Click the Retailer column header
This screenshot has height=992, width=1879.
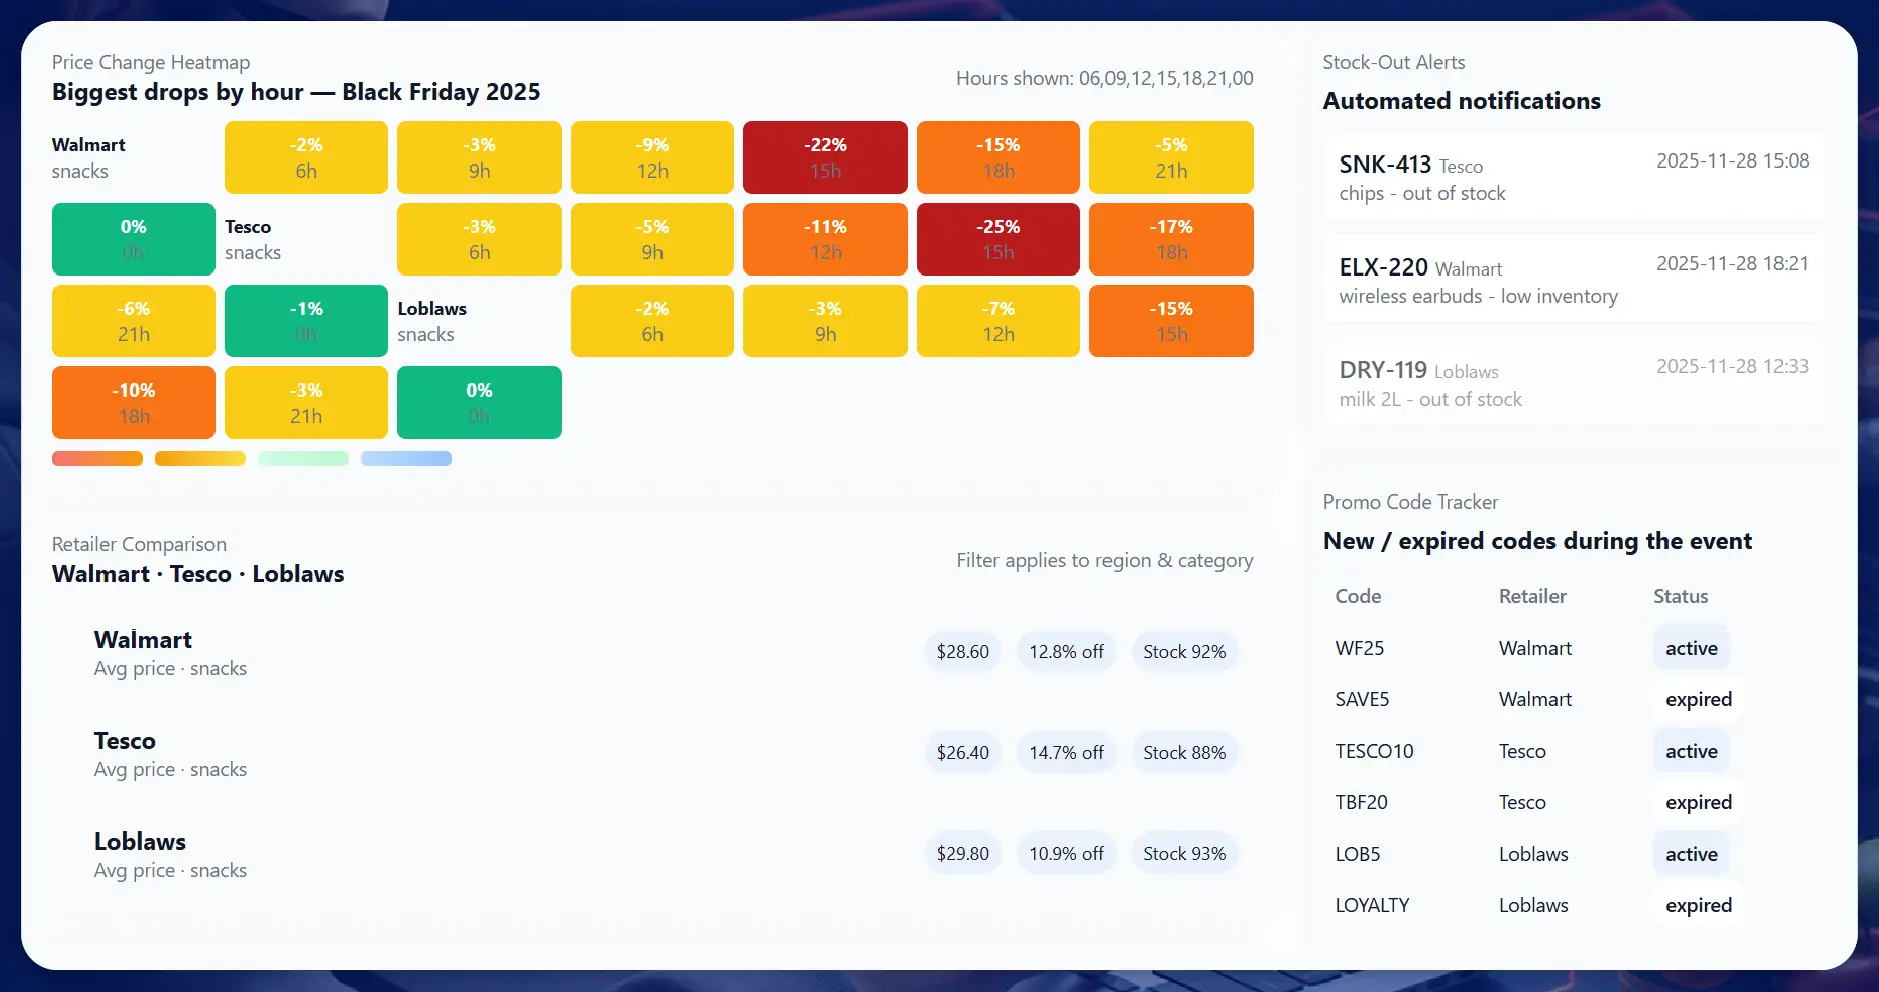tap(1532, 596)
